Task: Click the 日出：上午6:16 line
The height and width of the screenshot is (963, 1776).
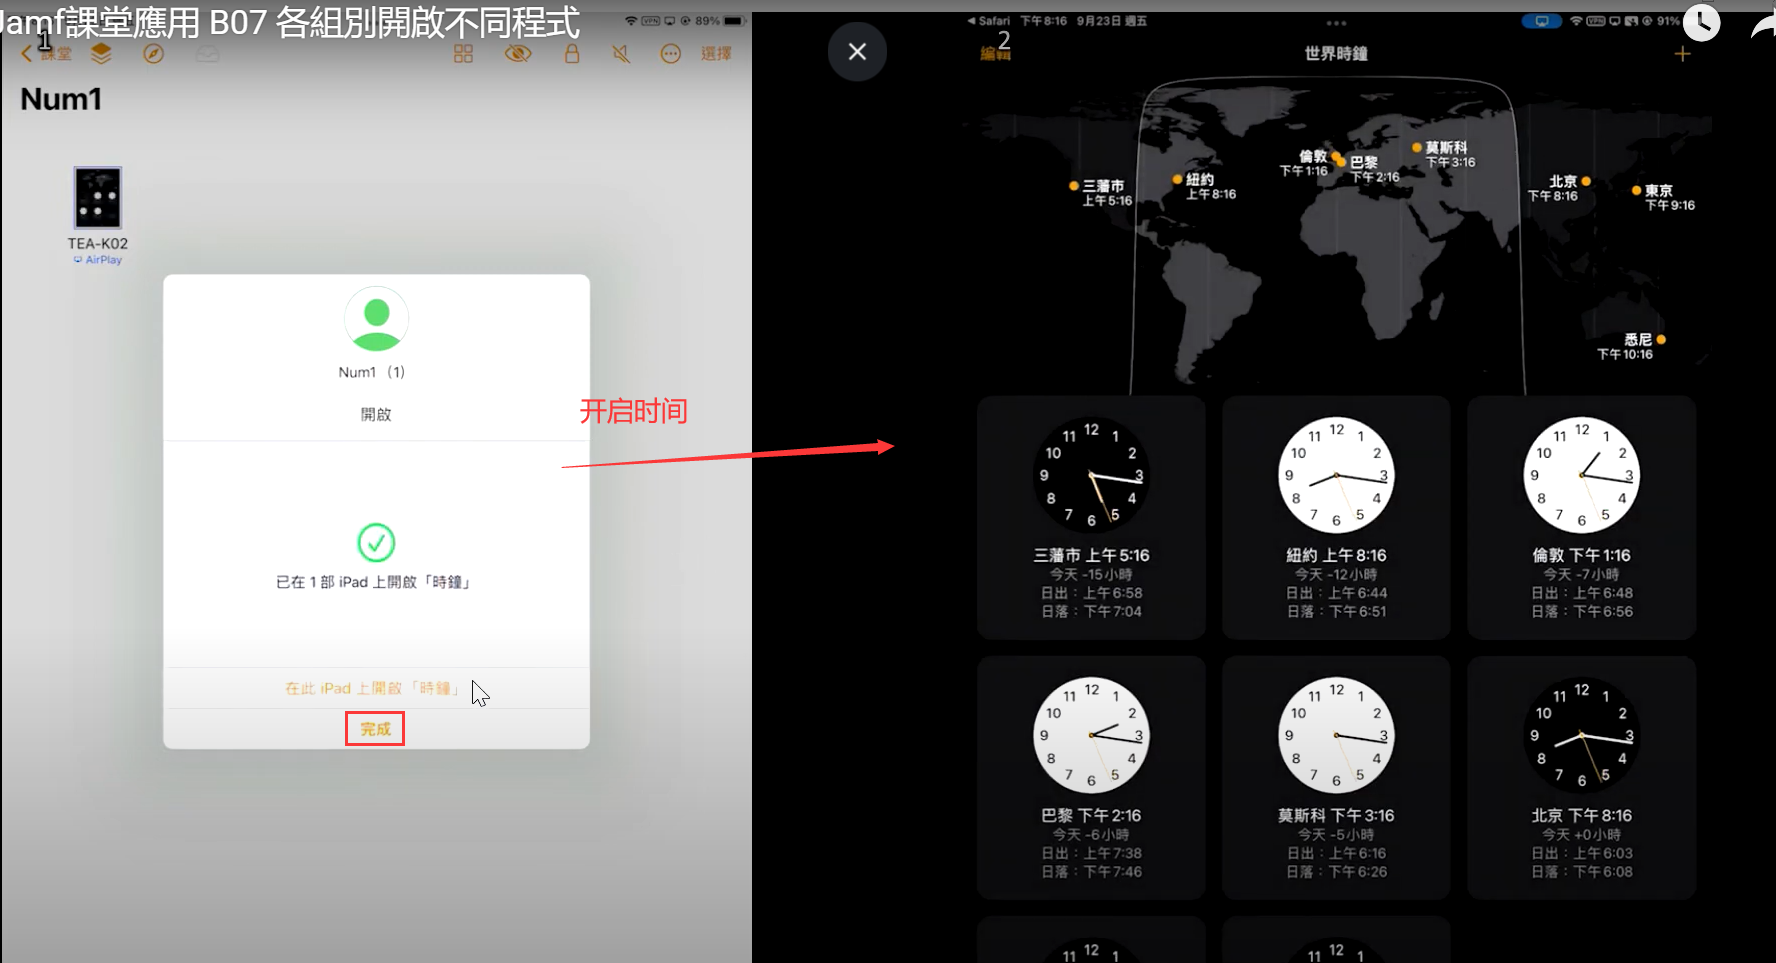Action: (x=1336, y=853)
